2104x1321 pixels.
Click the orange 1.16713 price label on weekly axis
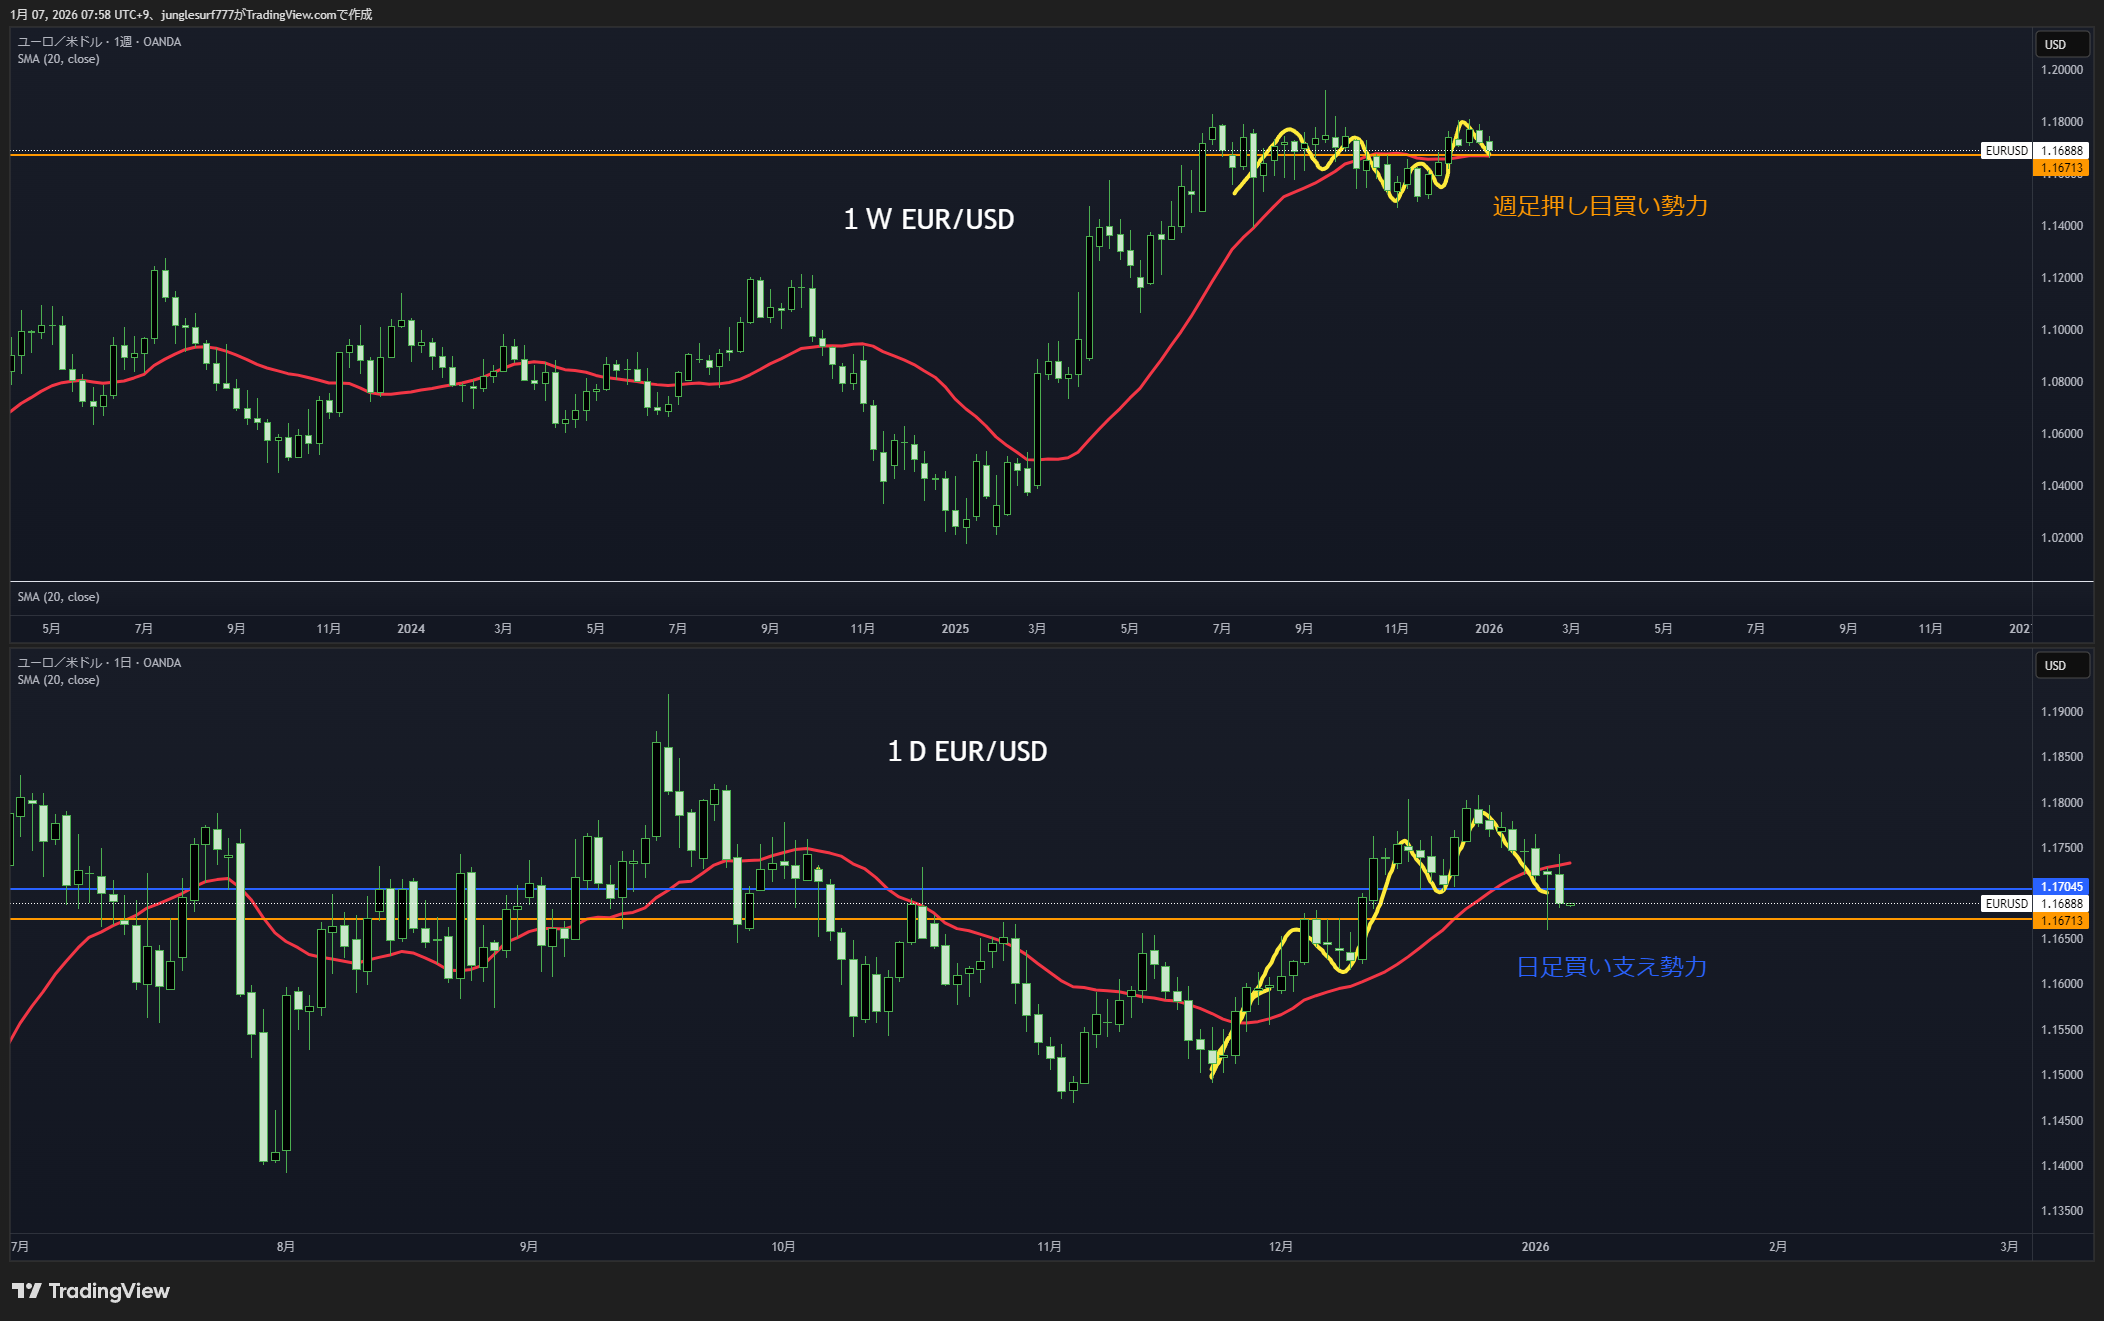(x=2062, y=168)
